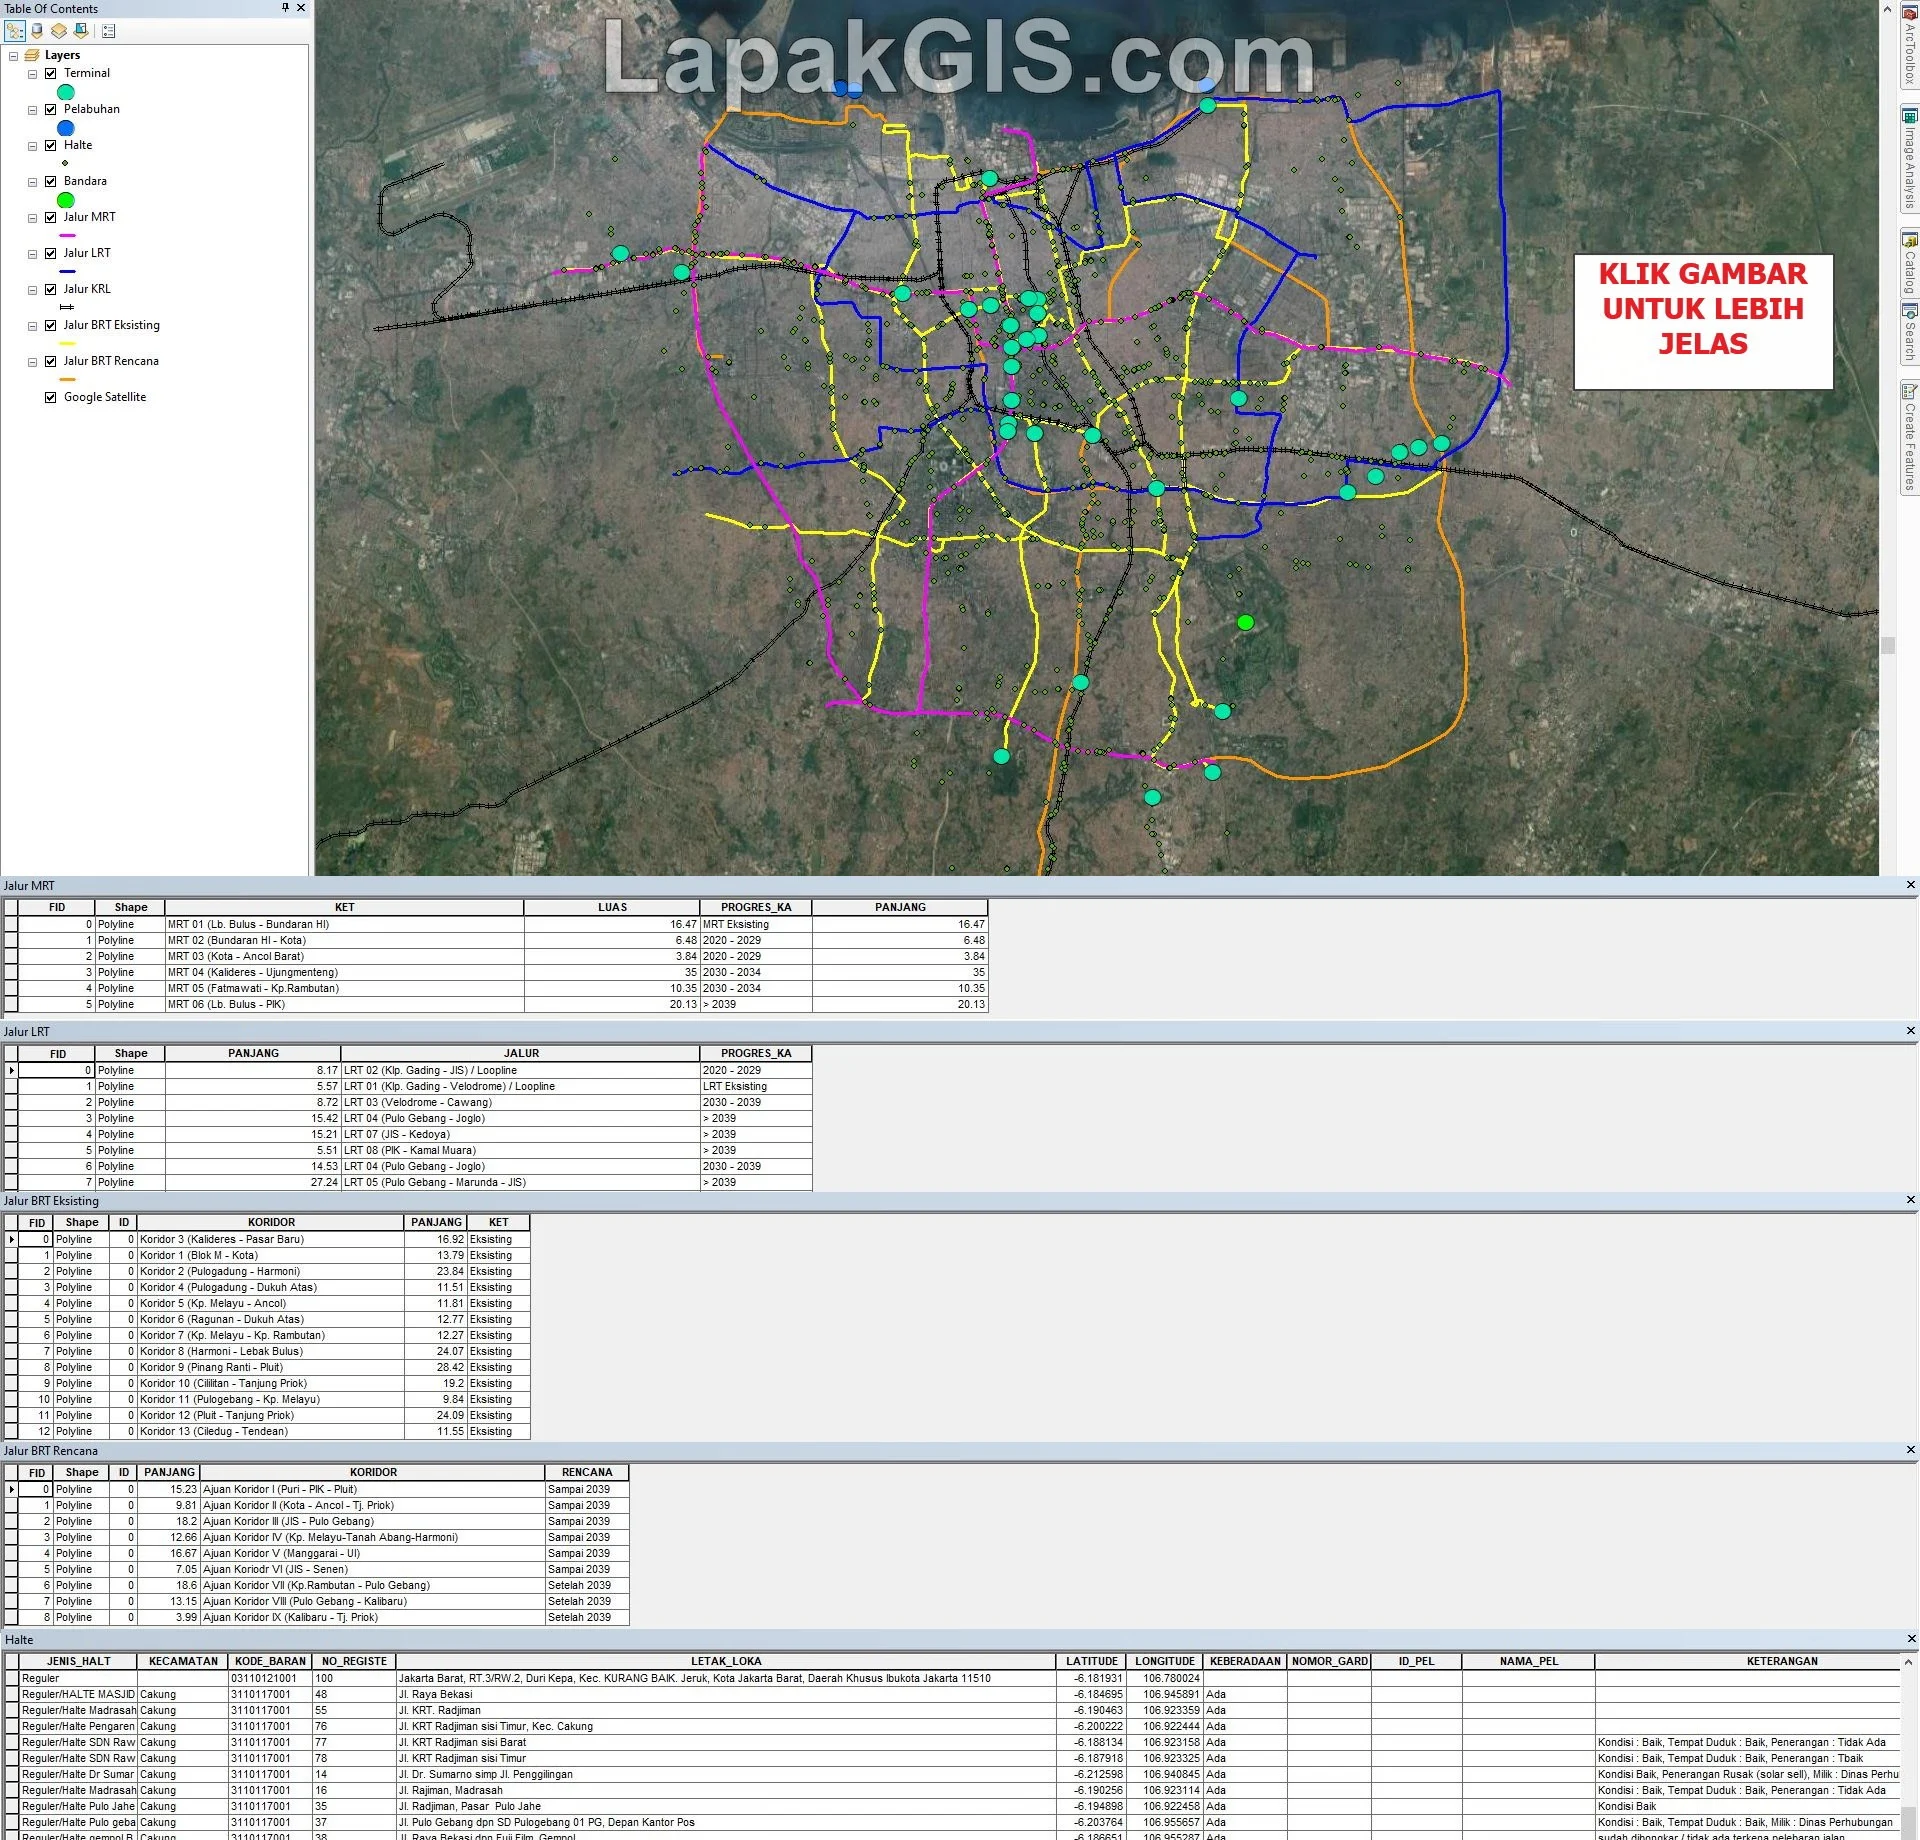The width and height of the screenshot is (1920, 1840).
Task: Click the Jl. Raya Bekasi cell in Halte table
Action: 725,1694
